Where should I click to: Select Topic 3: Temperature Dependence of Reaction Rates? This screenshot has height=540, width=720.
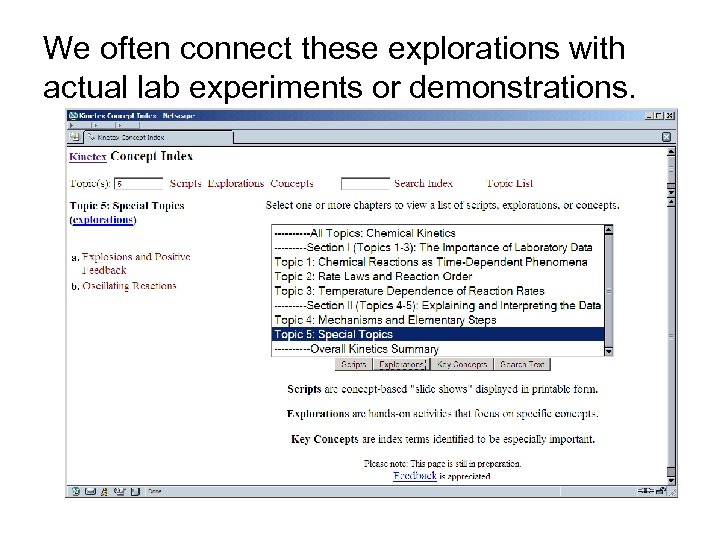click(438, 291)
